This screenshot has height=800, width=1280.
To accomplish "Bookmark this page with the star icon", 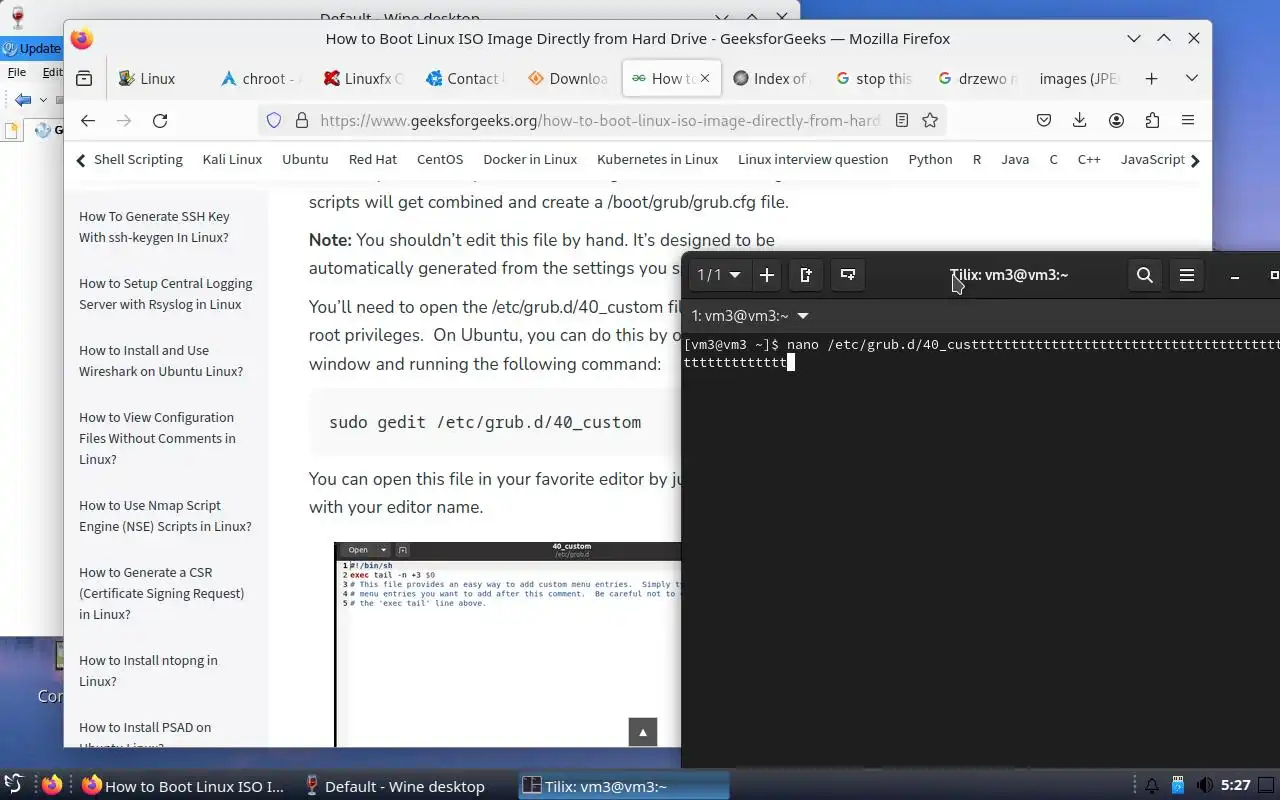I will click(x=930, y=120).
